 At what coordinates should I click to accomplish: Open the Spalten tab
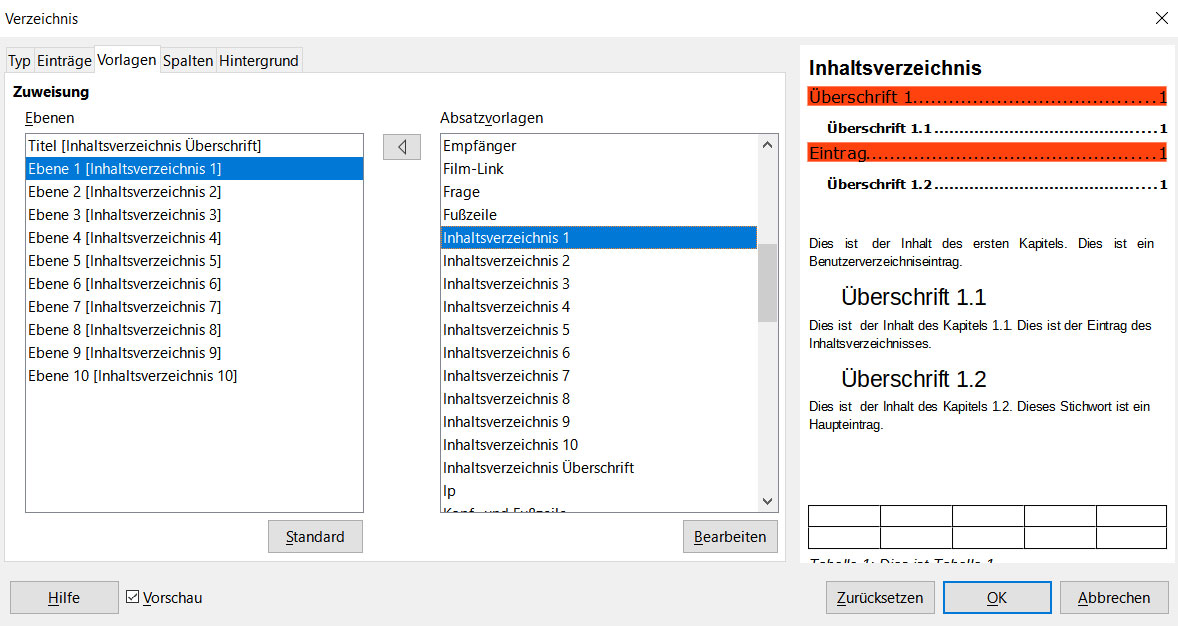(x=188, y=60)
